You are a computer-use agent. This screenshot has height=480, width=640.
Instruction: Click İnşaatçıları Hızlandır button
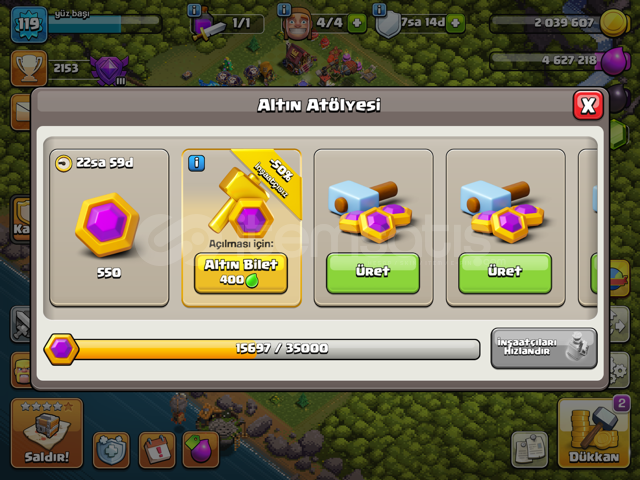pyautogui.click(x=544, y=348)
